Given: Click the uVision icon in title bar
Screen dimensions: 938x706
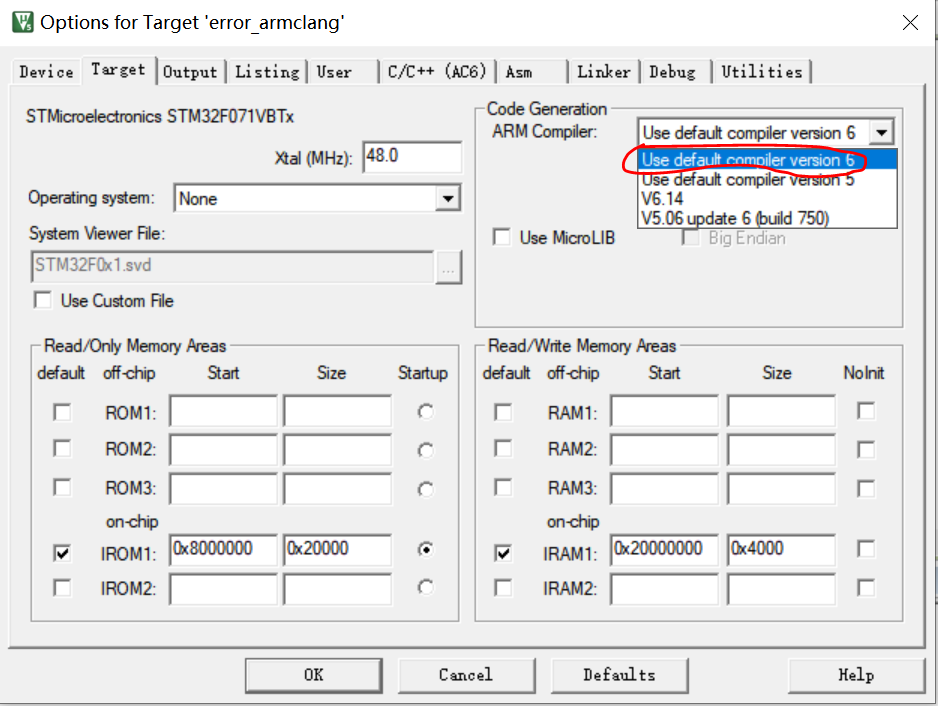Looking at the screenshot, I should tap(22, 21).
